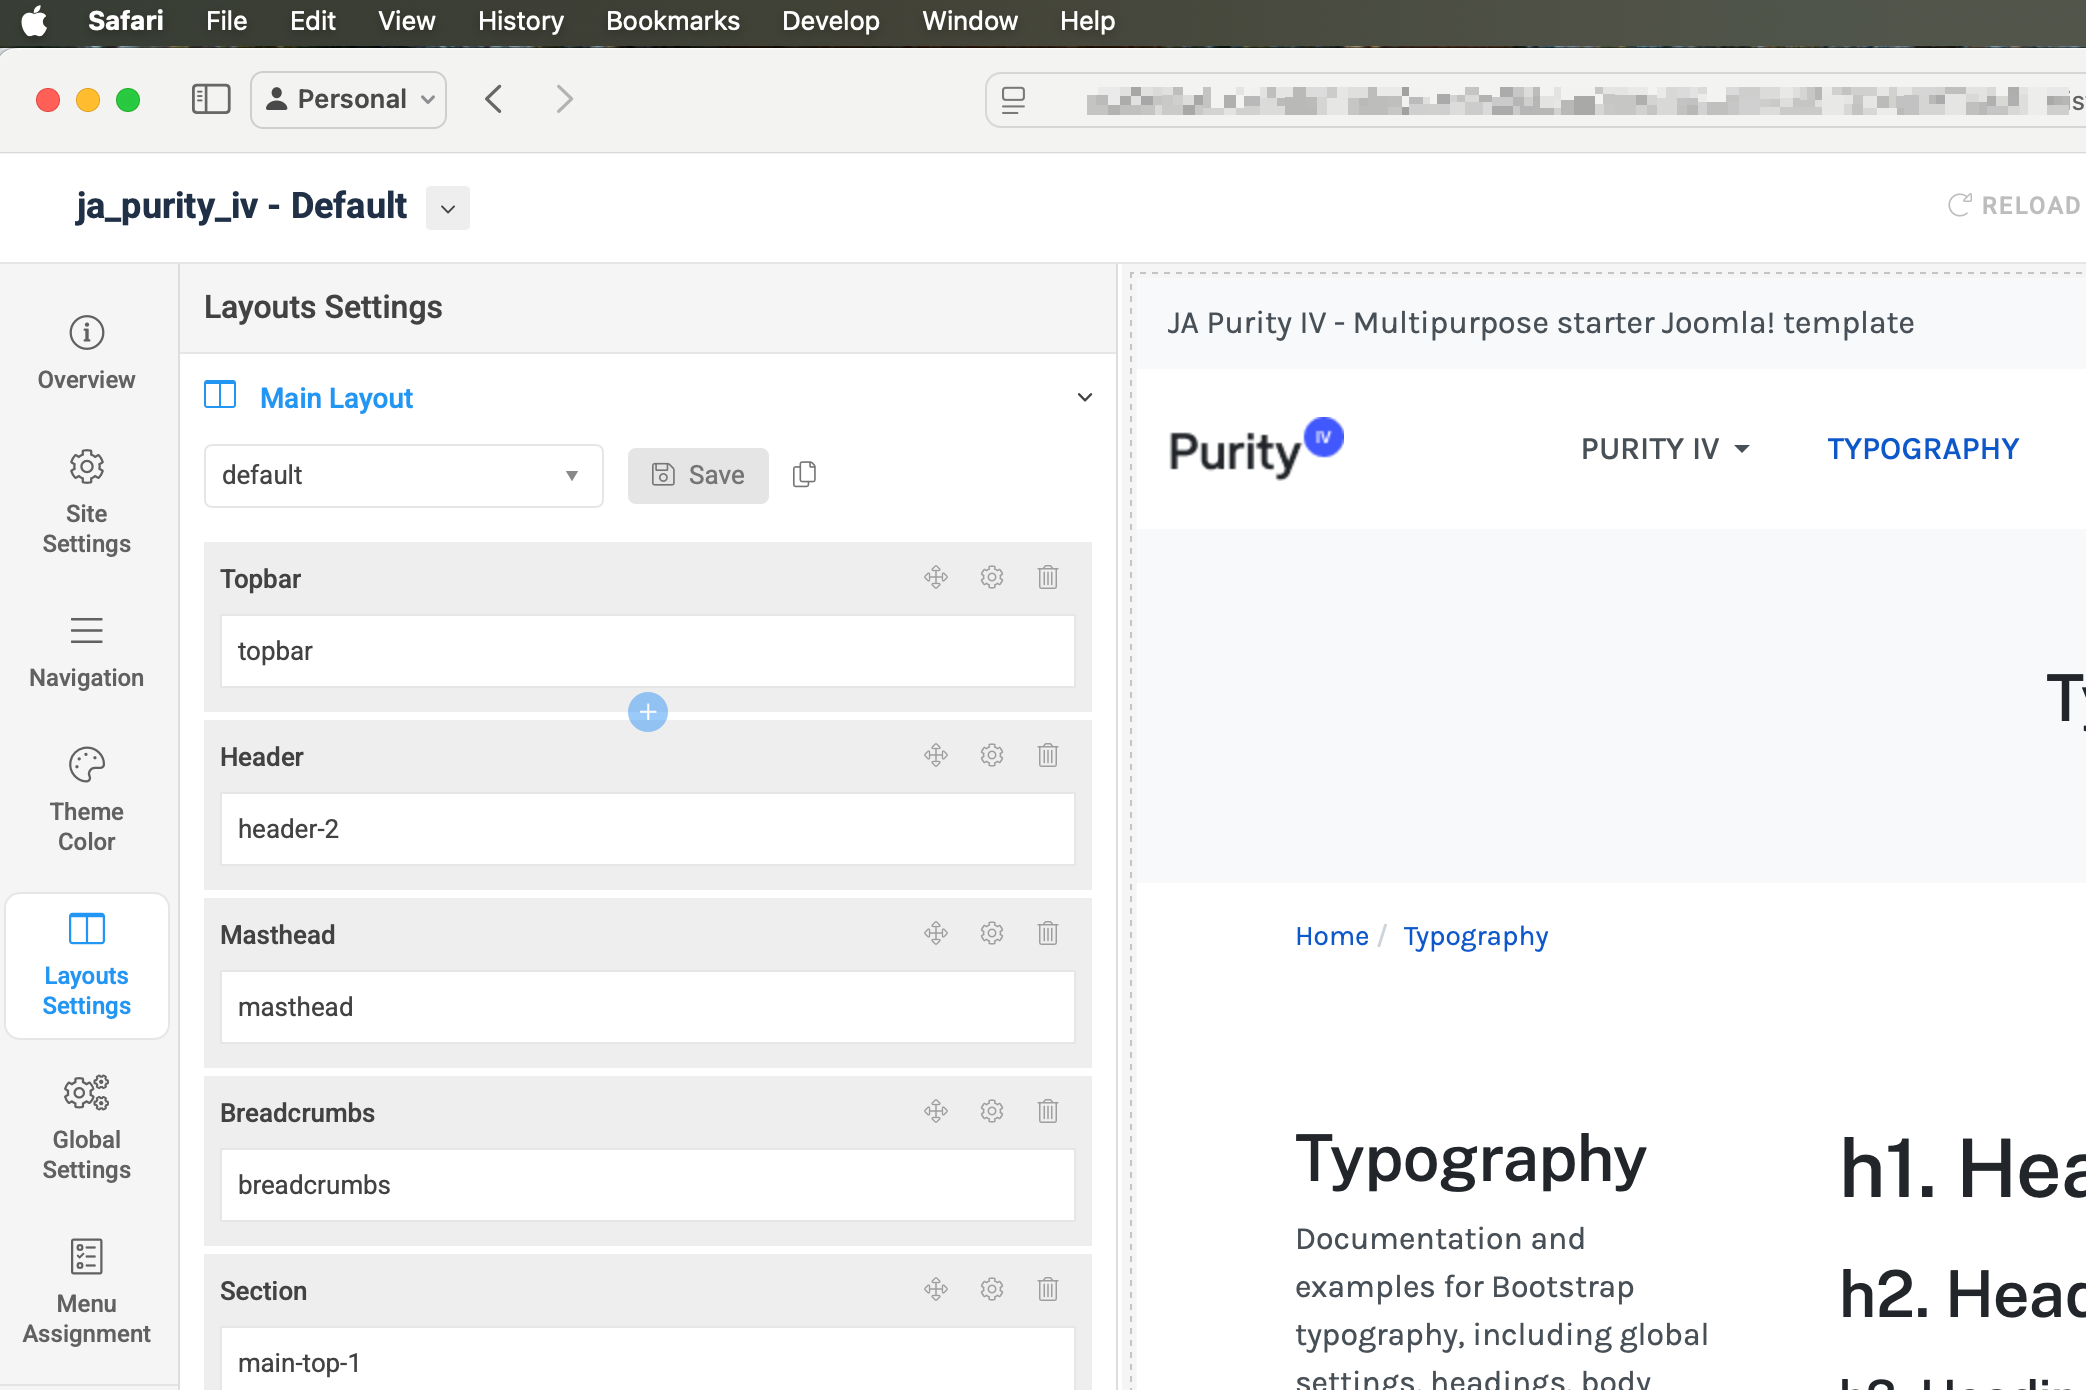Screen dimensions: 2086x1390
Task: Click the Home breadcrumb link
Action: tap(1331, 936)
